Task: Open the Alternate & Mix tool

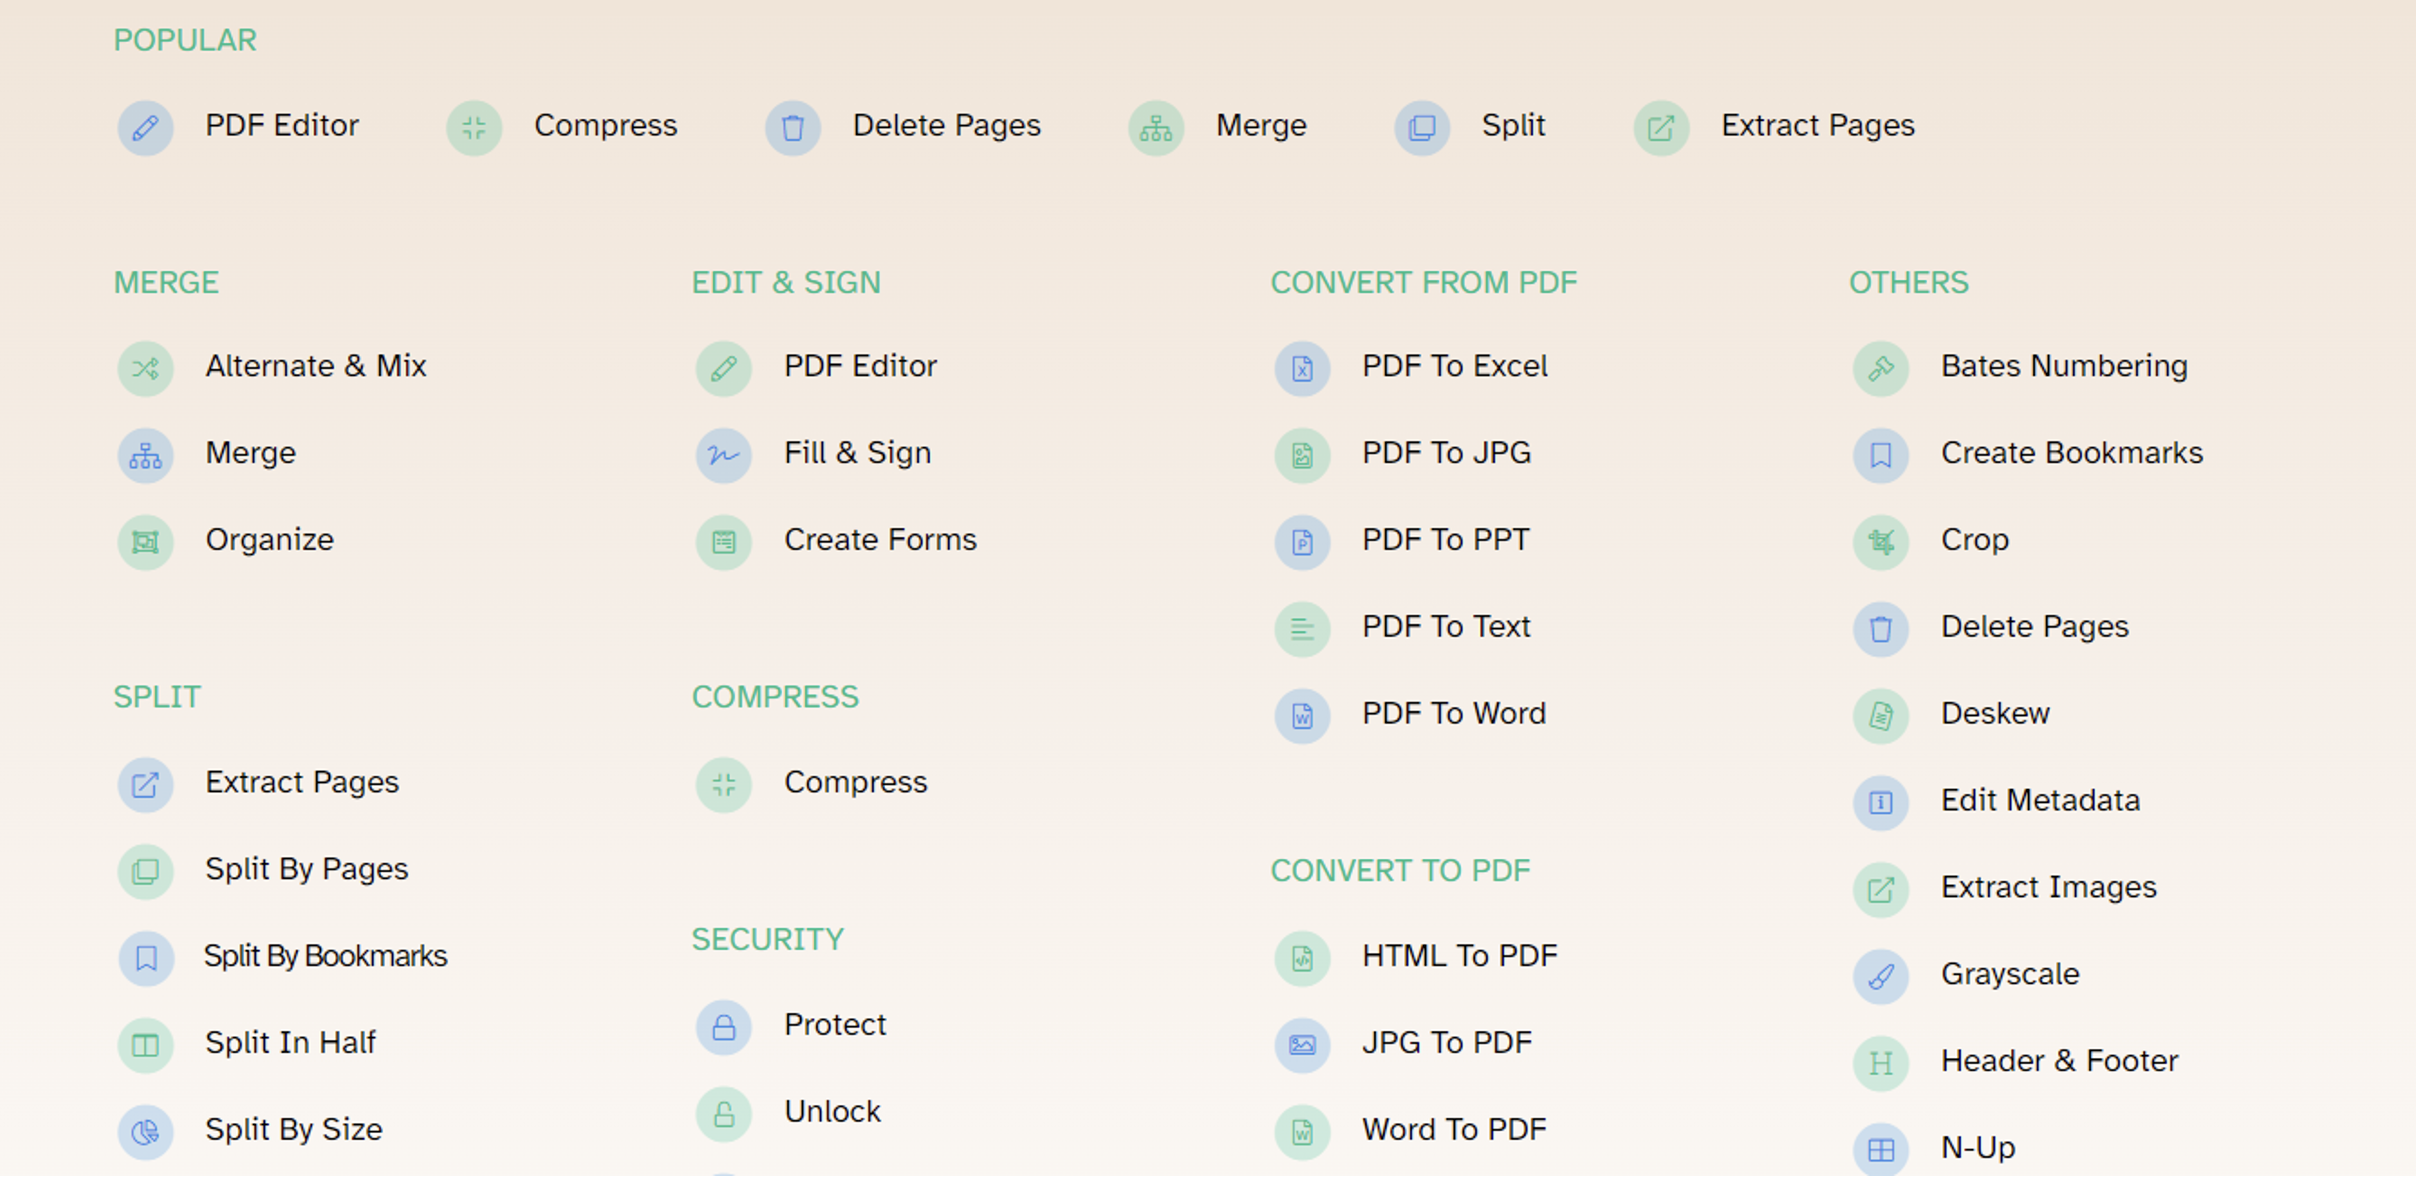Action: coord(316,366)
